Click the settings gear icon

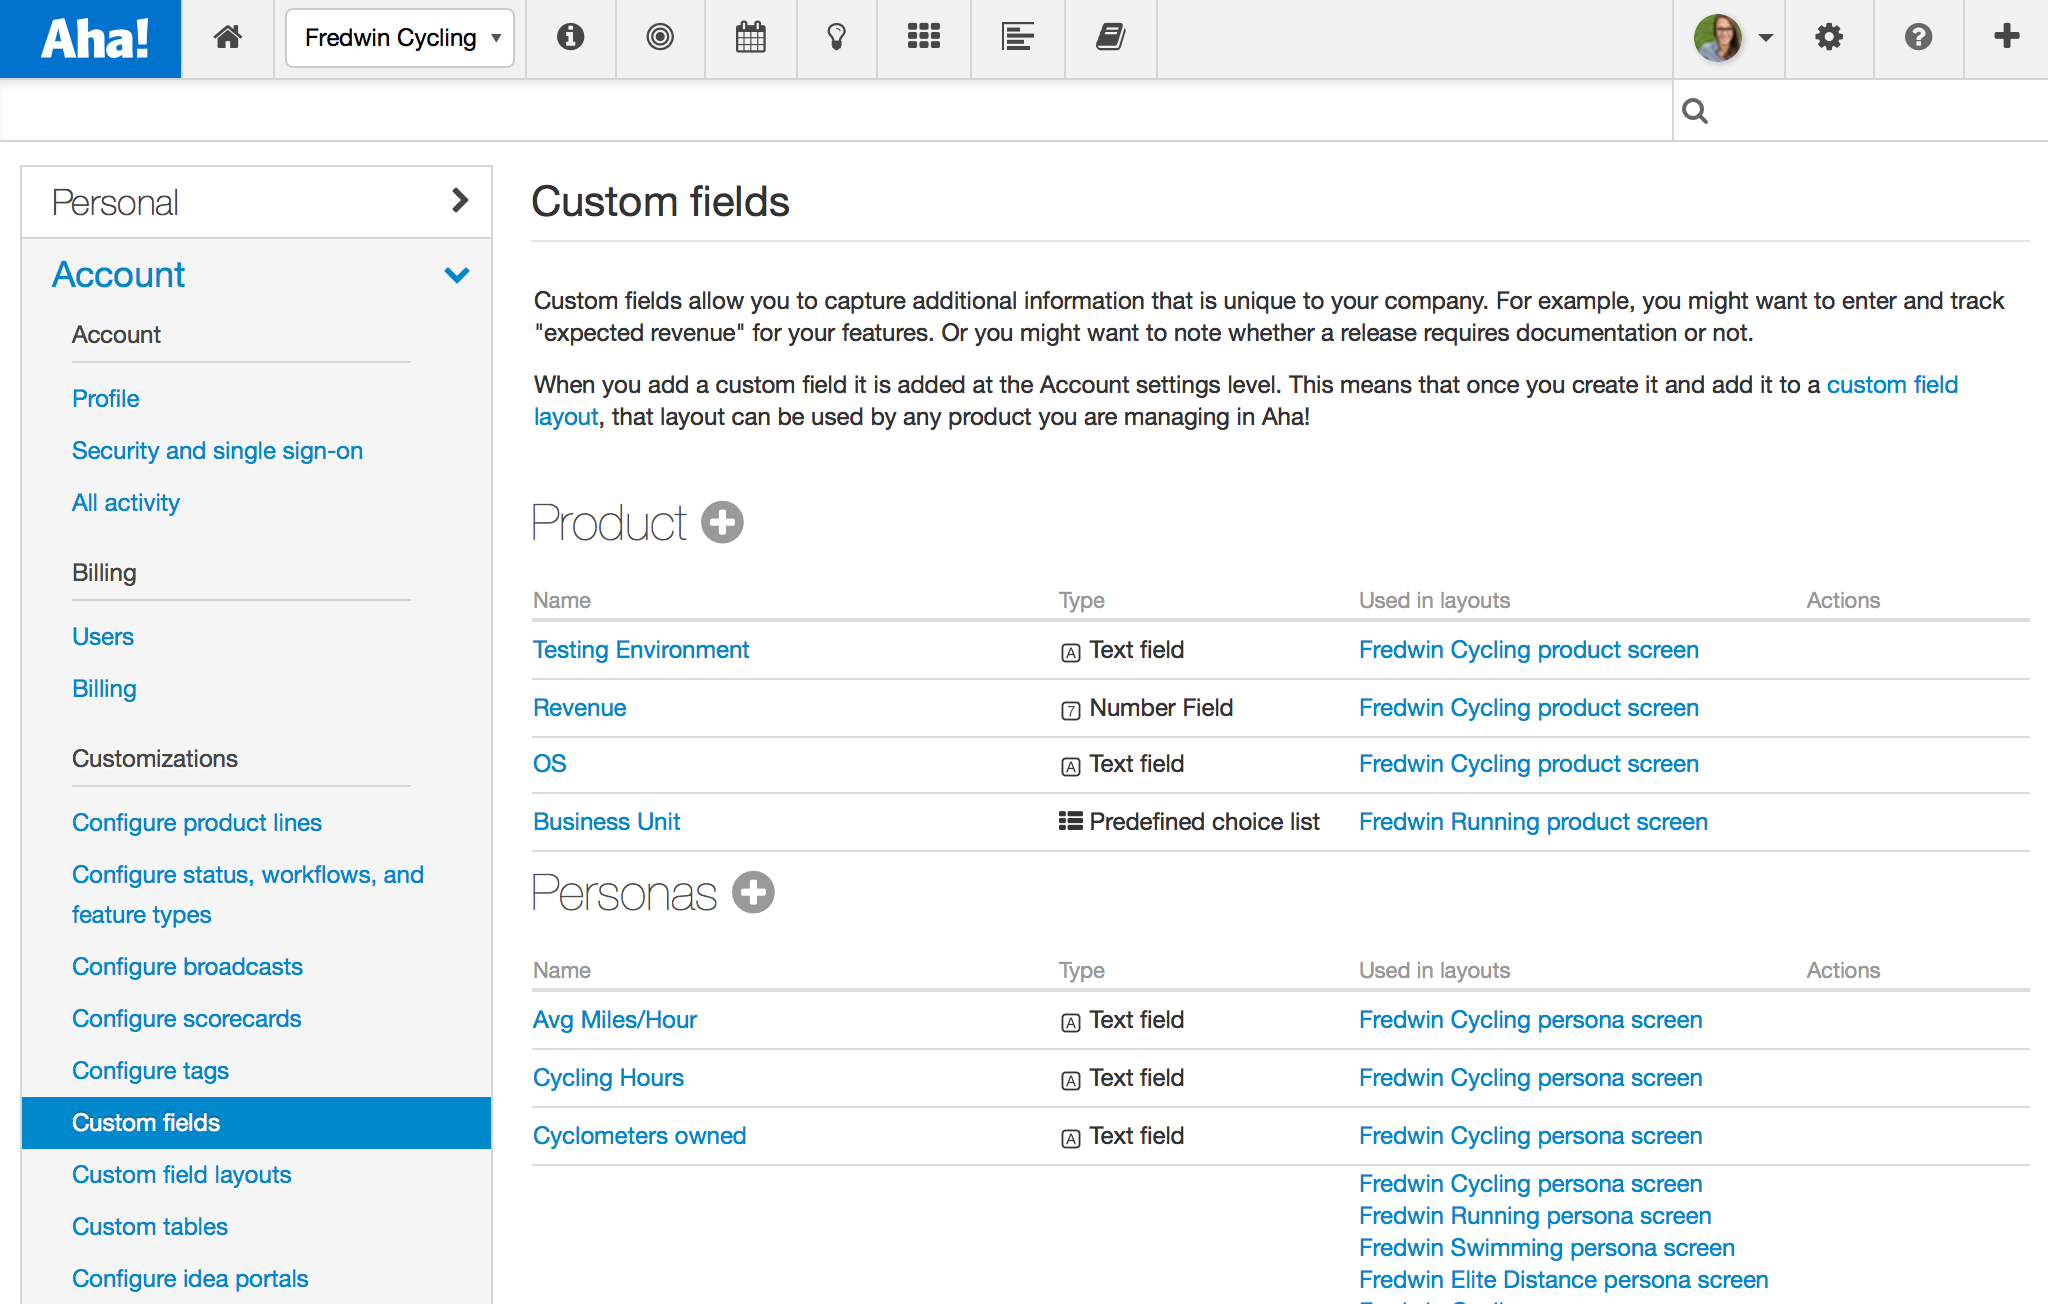click(x=1829, y=38)
